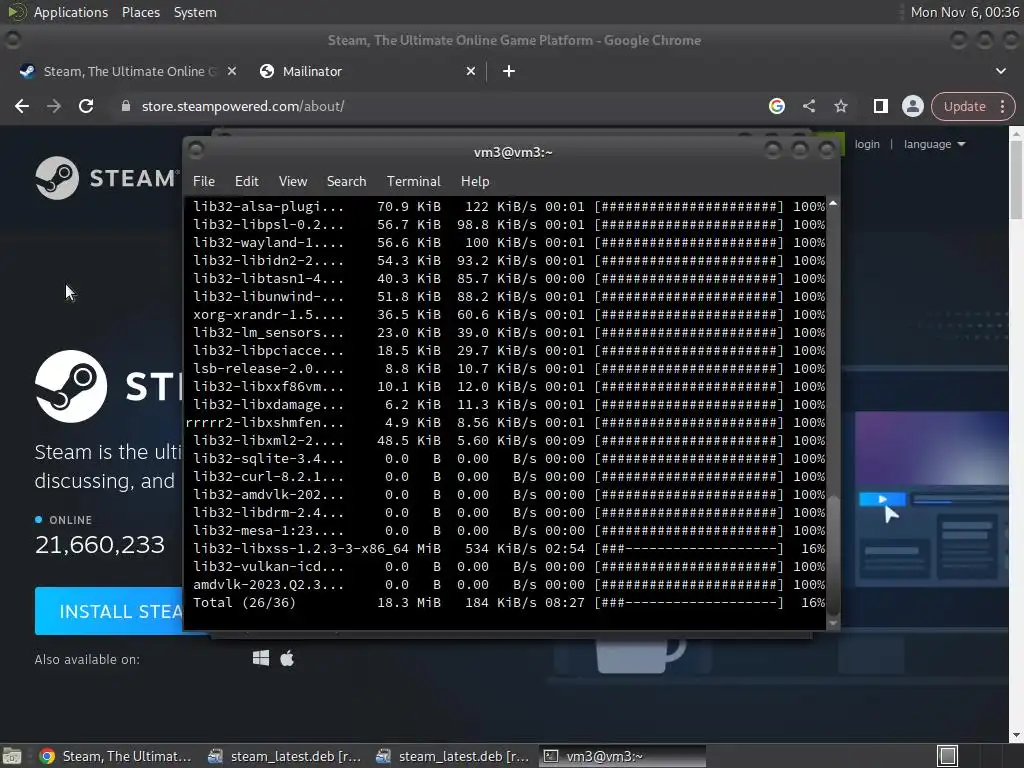1024x768 pixels.
Task: Go back in Chrome history
Action: [x=22, y=106]
